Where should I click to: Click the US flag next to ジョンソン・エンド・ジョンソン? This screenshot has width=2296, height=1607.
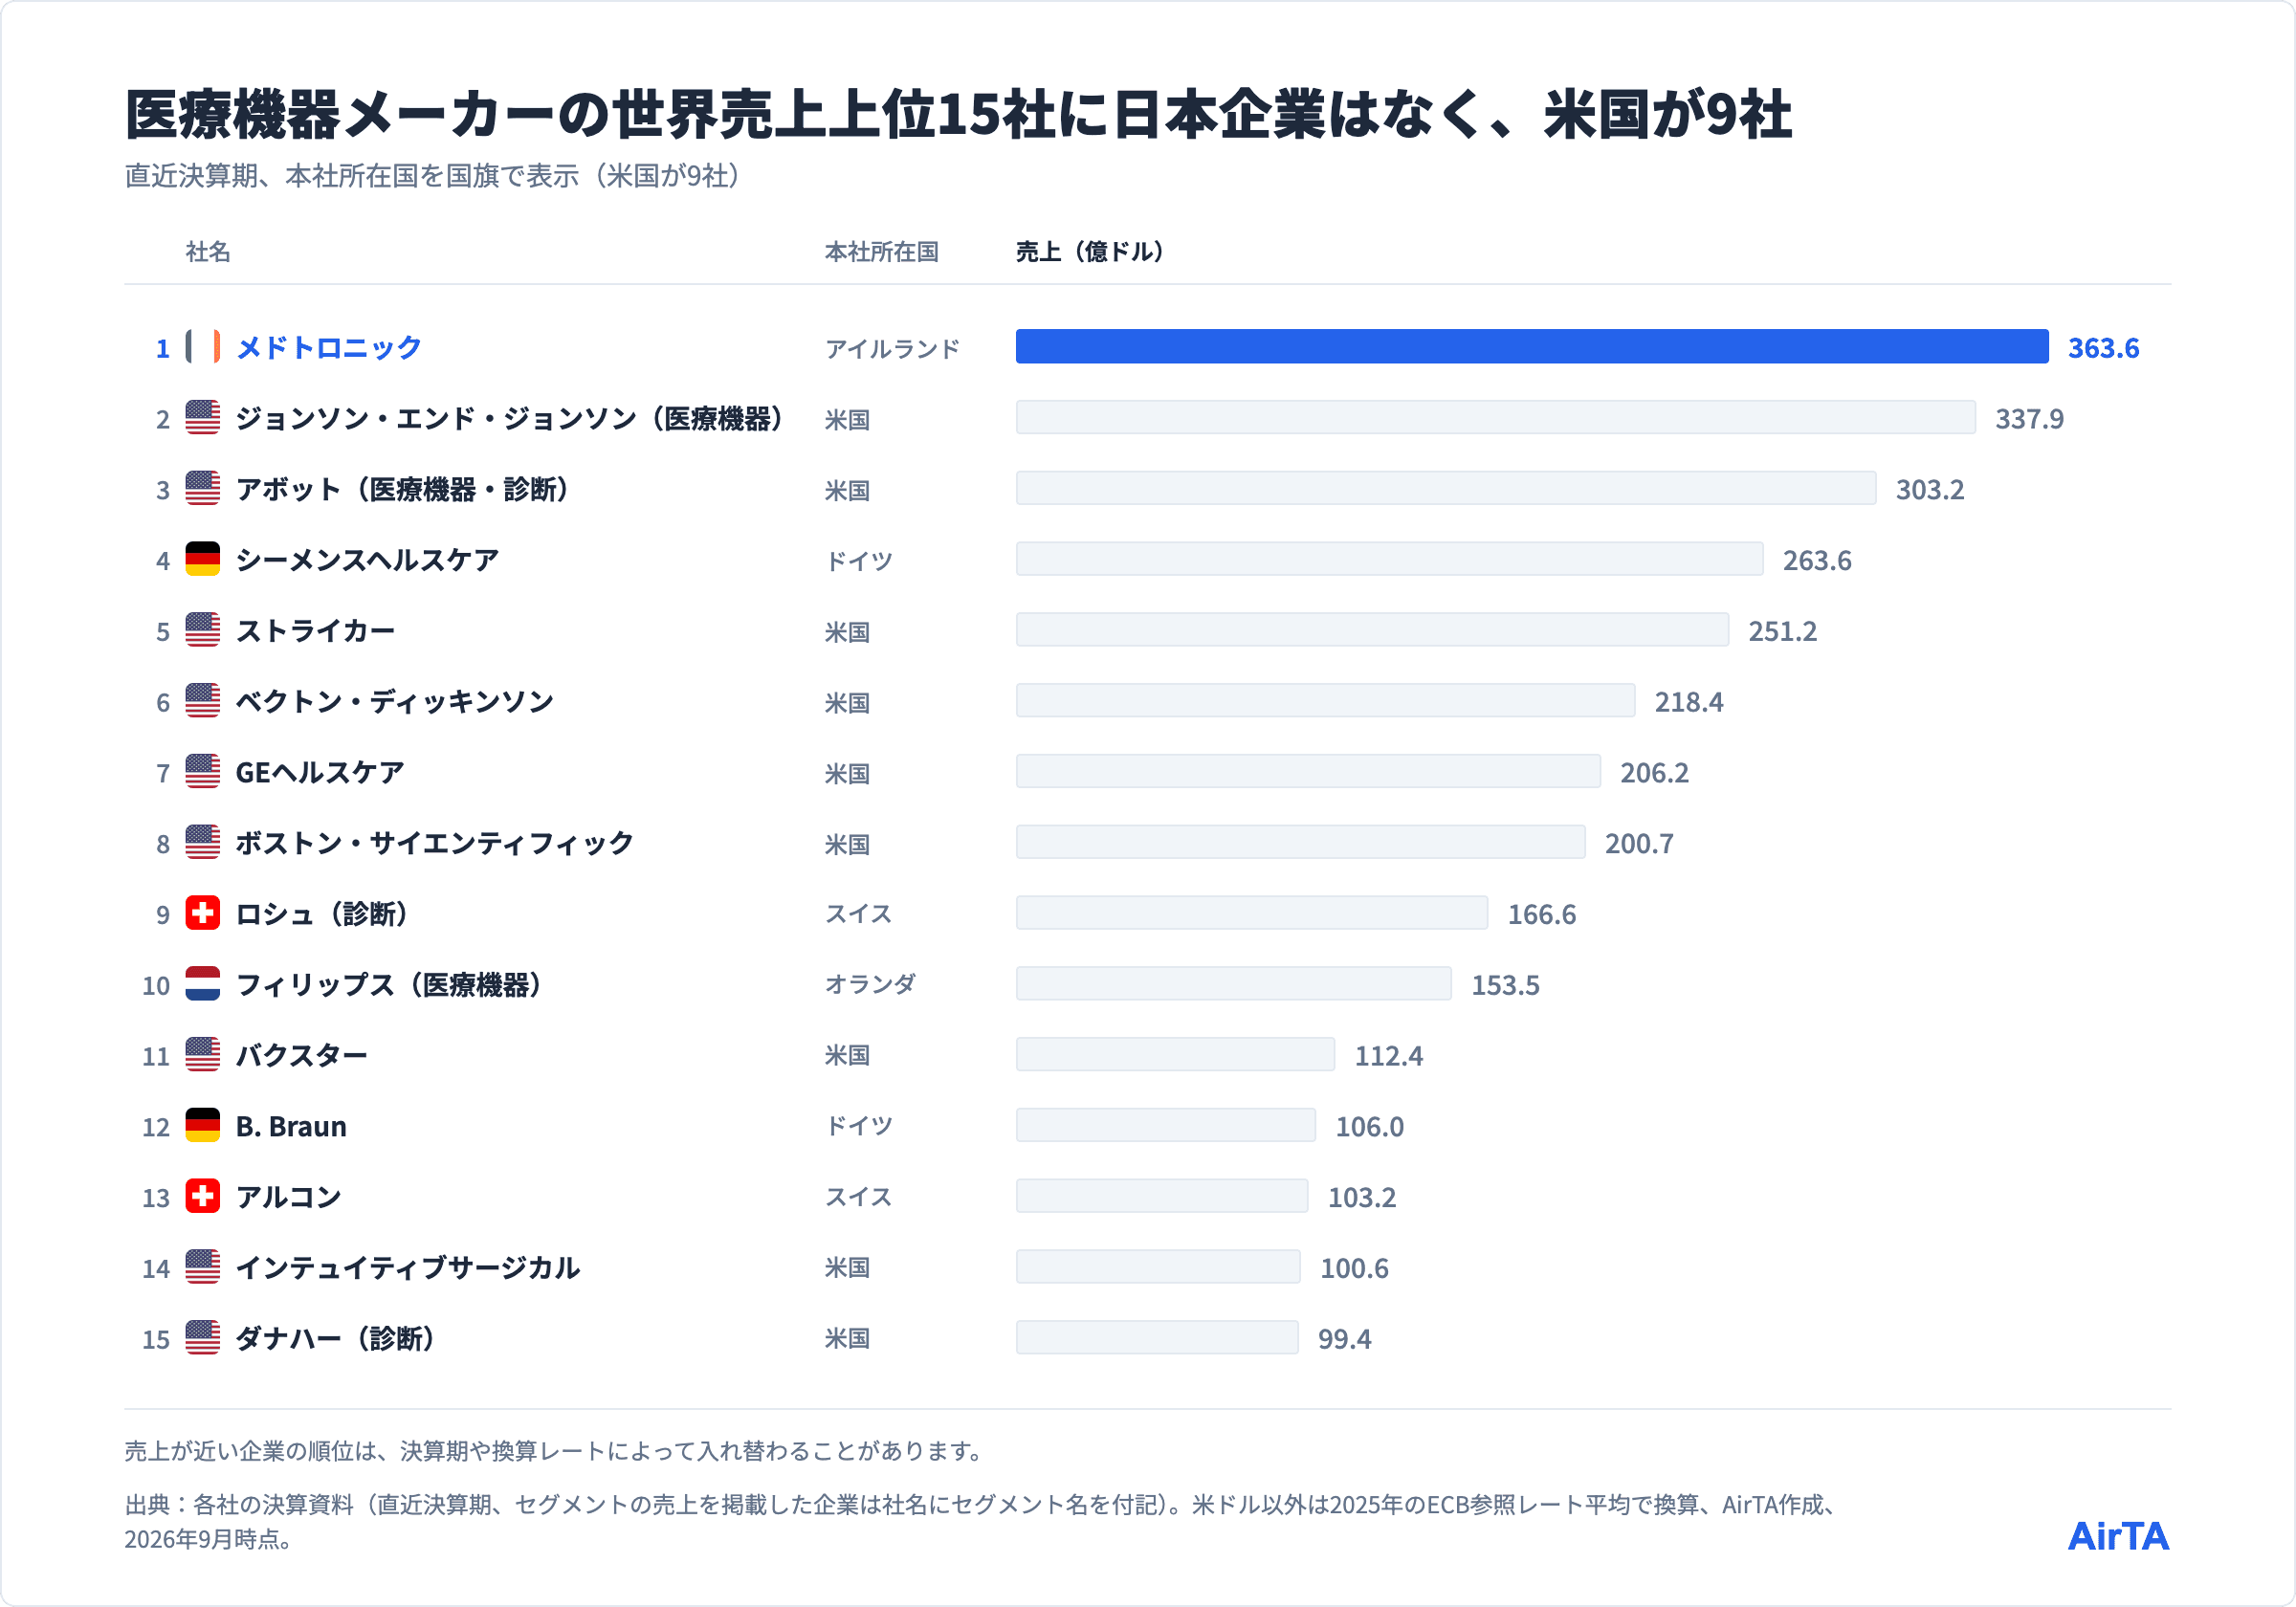[203, 418]
